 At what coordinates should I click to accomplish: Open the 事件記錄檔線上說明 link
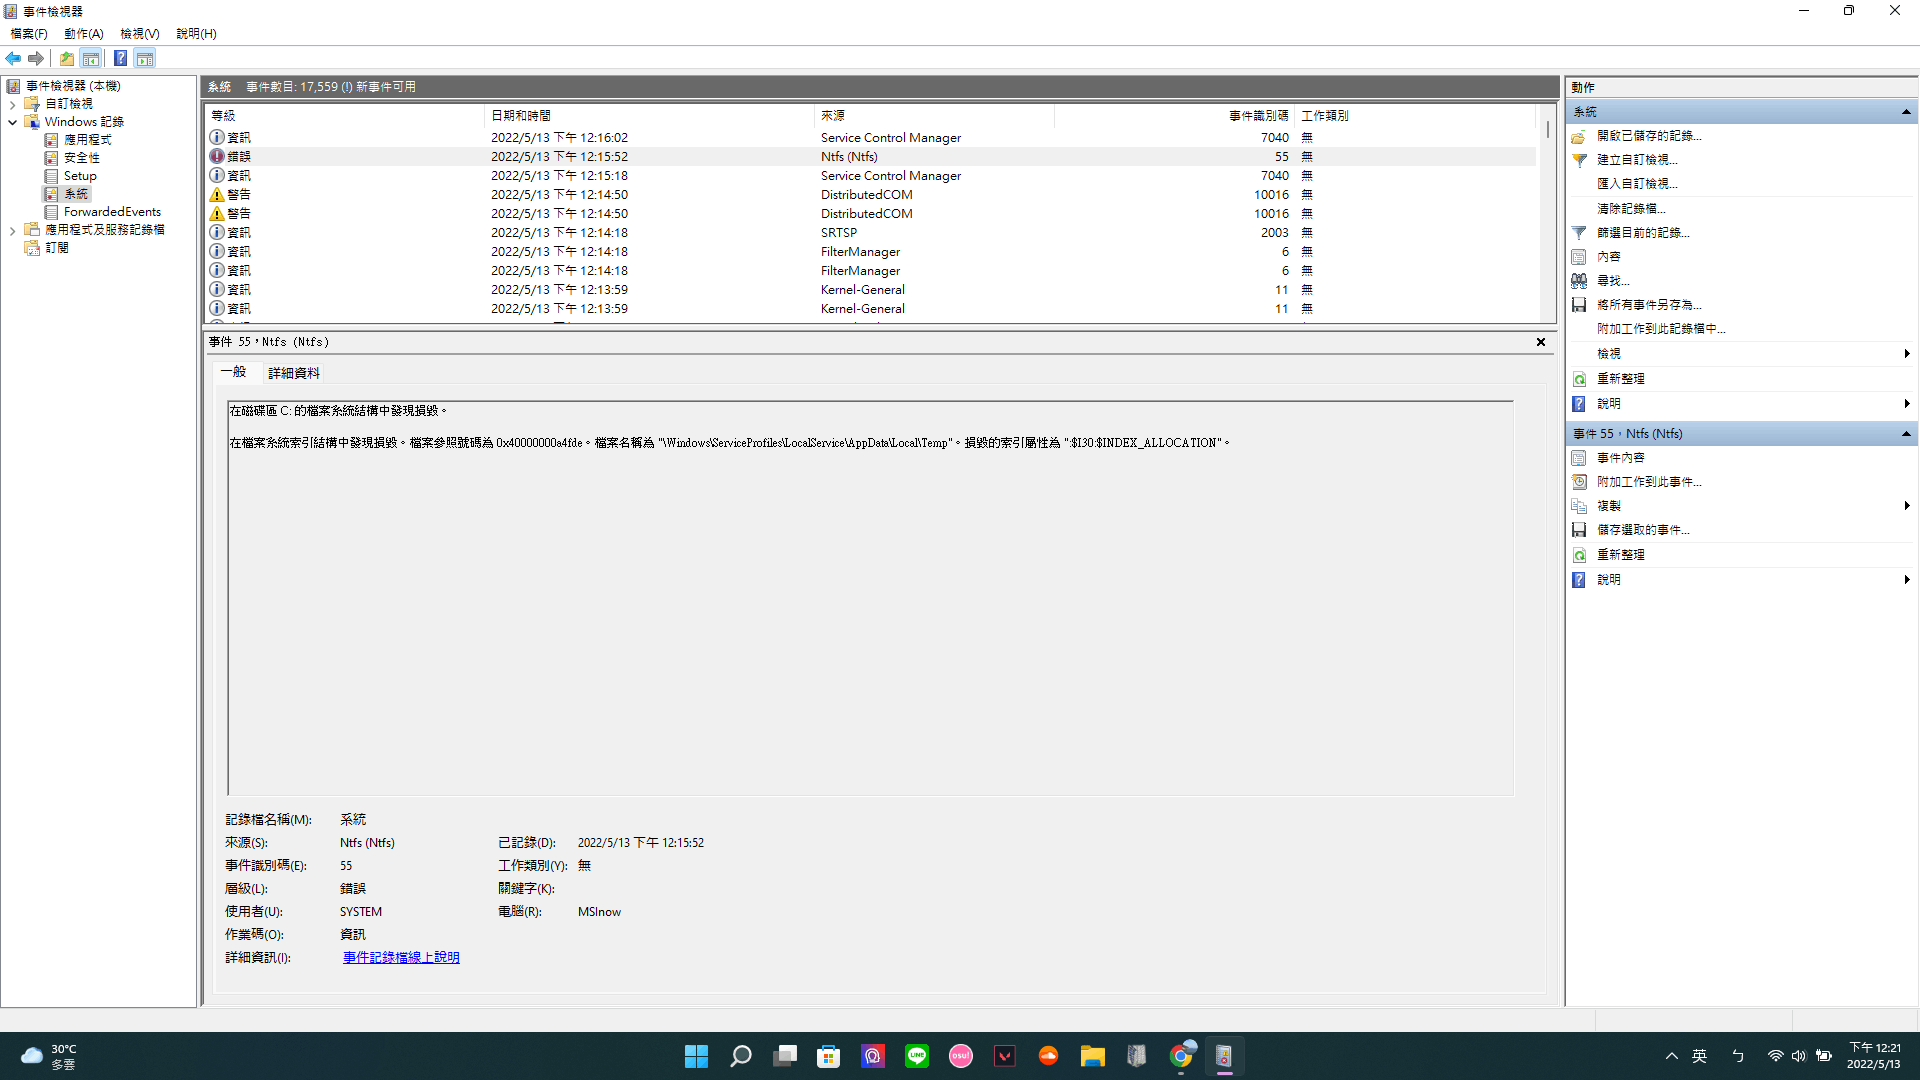tap(401, 958)
